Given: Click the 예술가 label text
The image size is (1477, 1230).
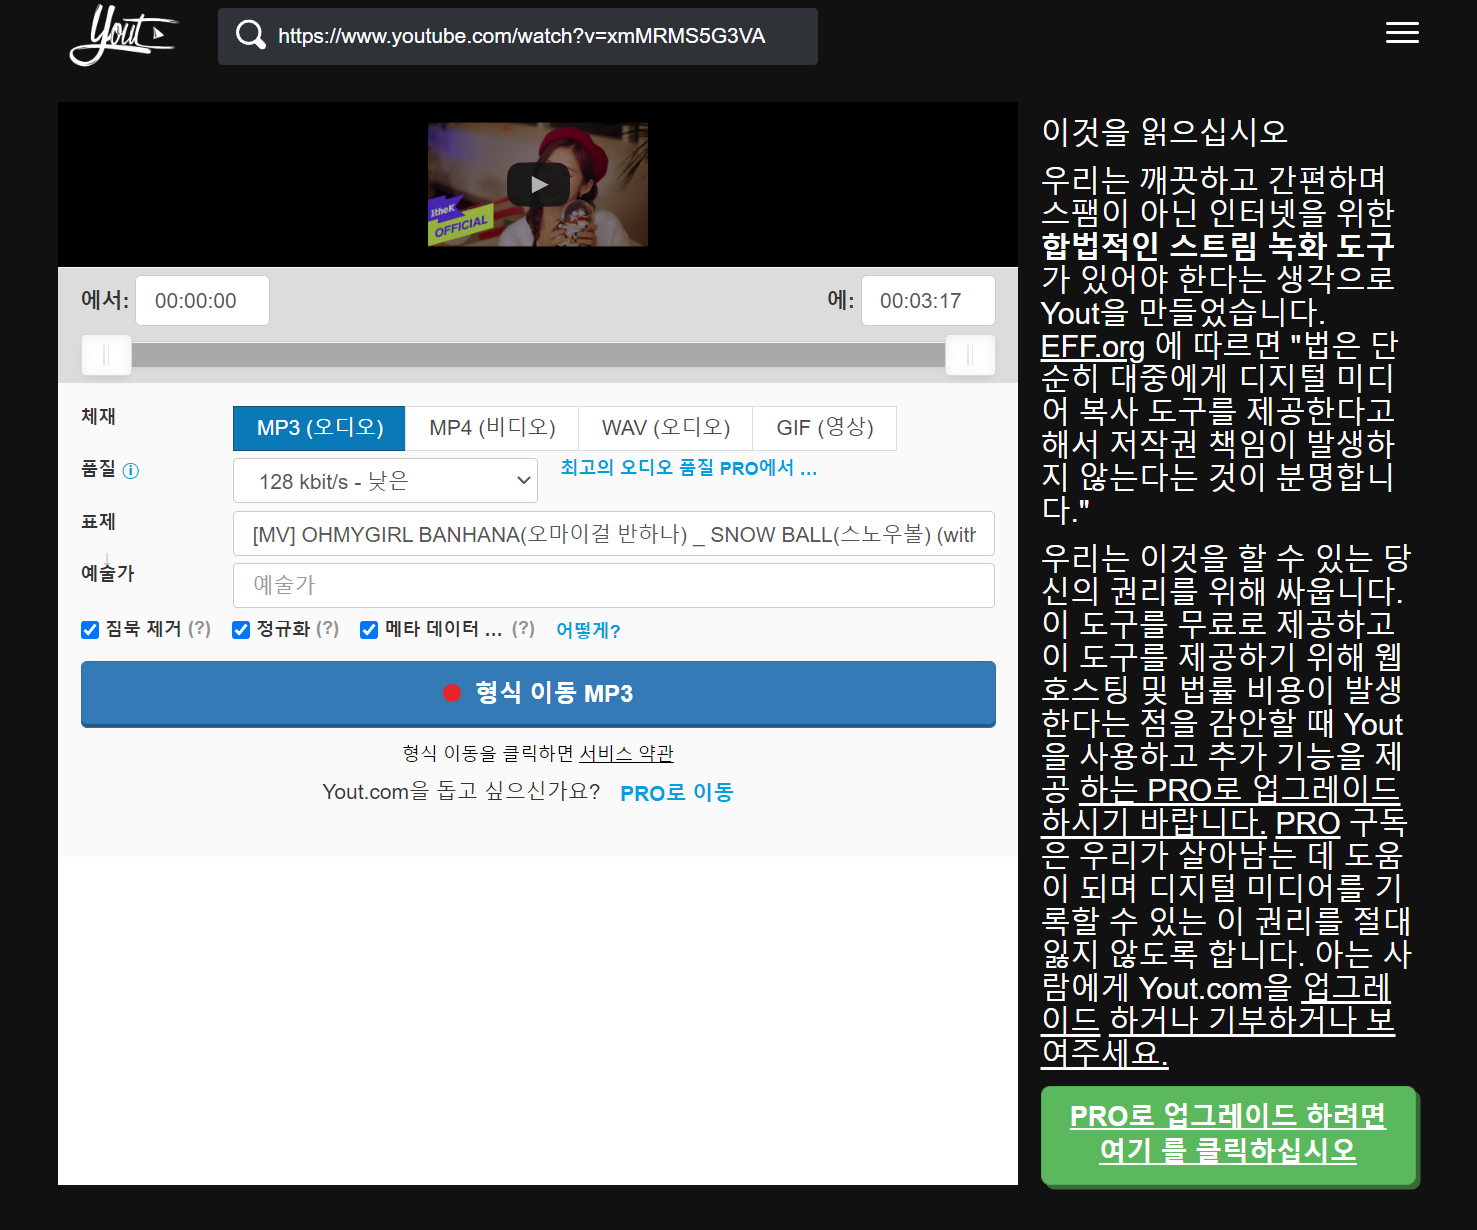Looking at the screenshot, I should point(108,573).
